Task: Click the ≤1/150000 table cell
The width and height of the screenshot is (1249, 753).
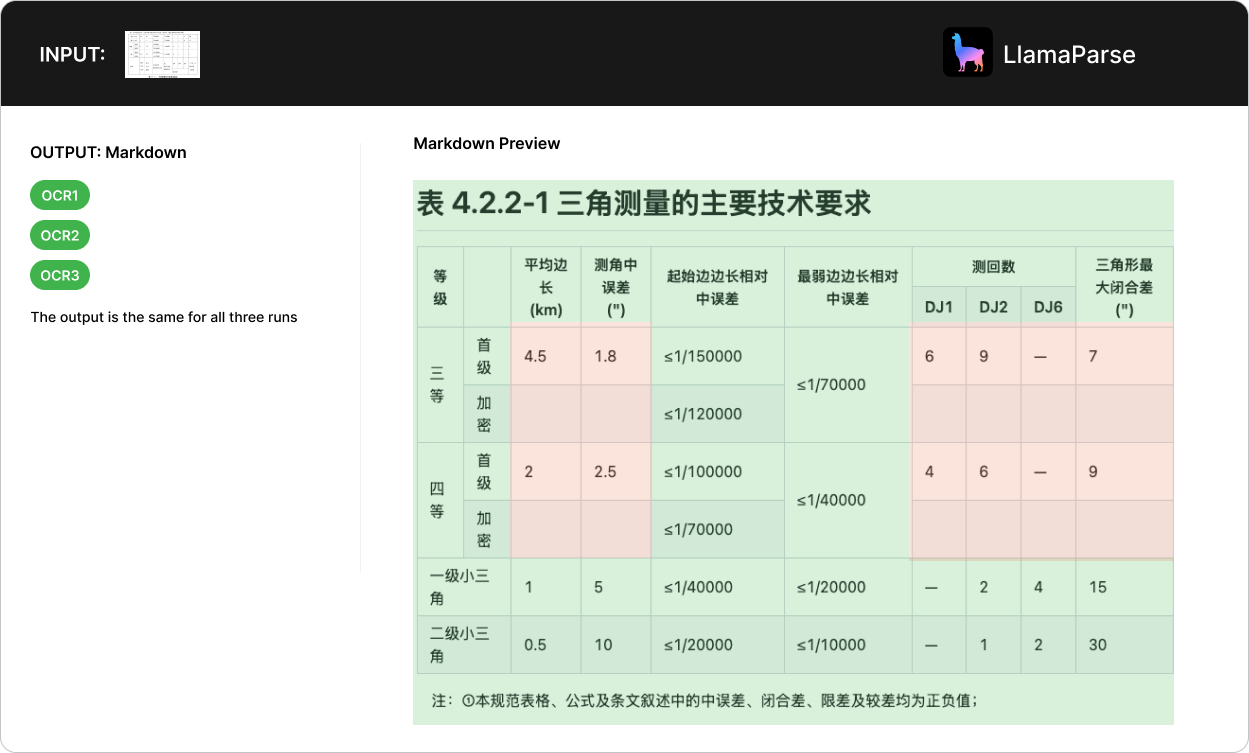Action: click(703, 356)
